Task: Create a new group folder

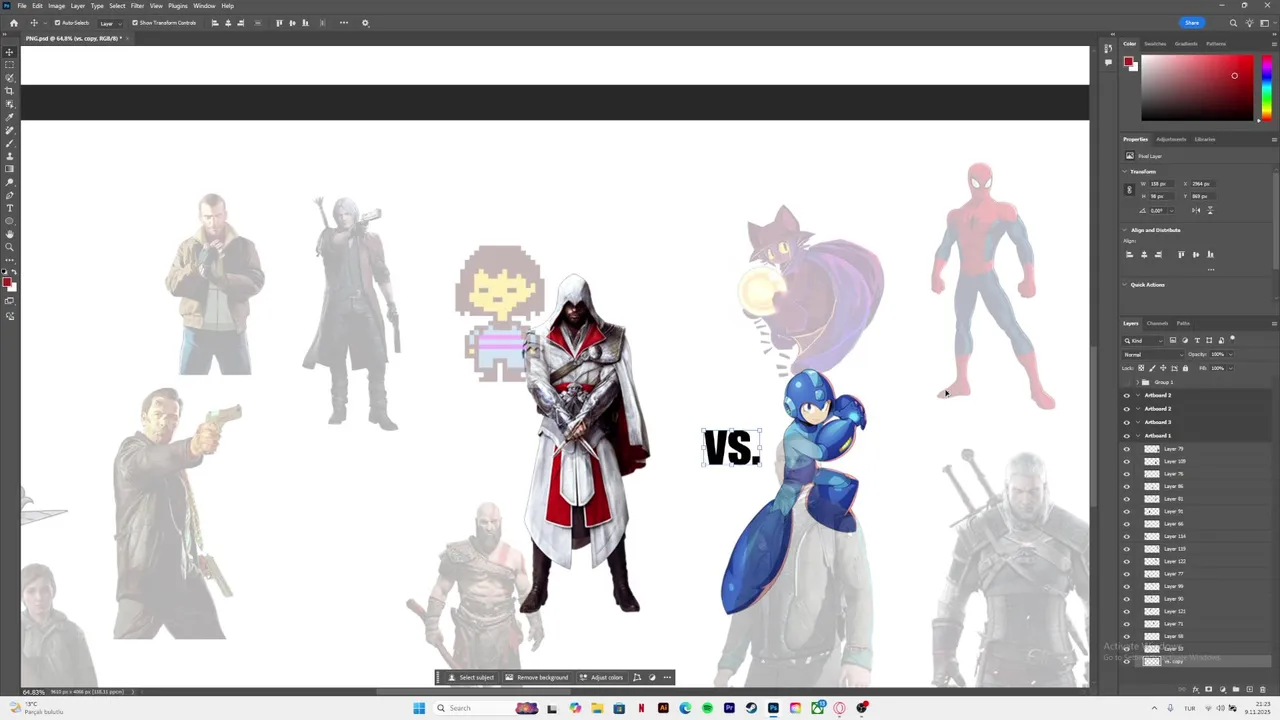Action: (1236, 689)
